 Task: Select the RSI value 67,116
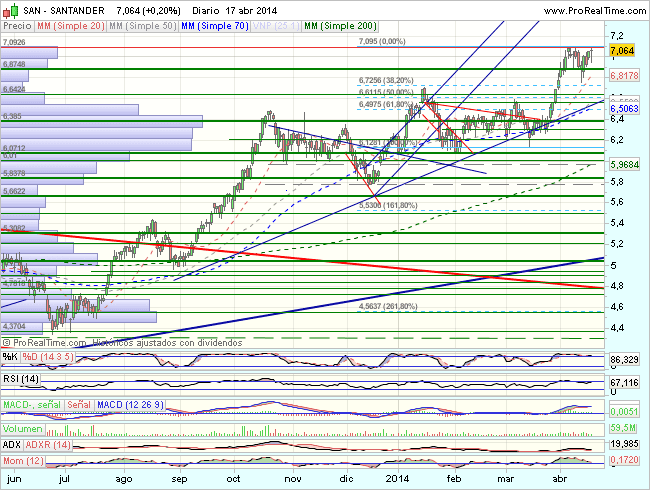(x=624, y=382)
